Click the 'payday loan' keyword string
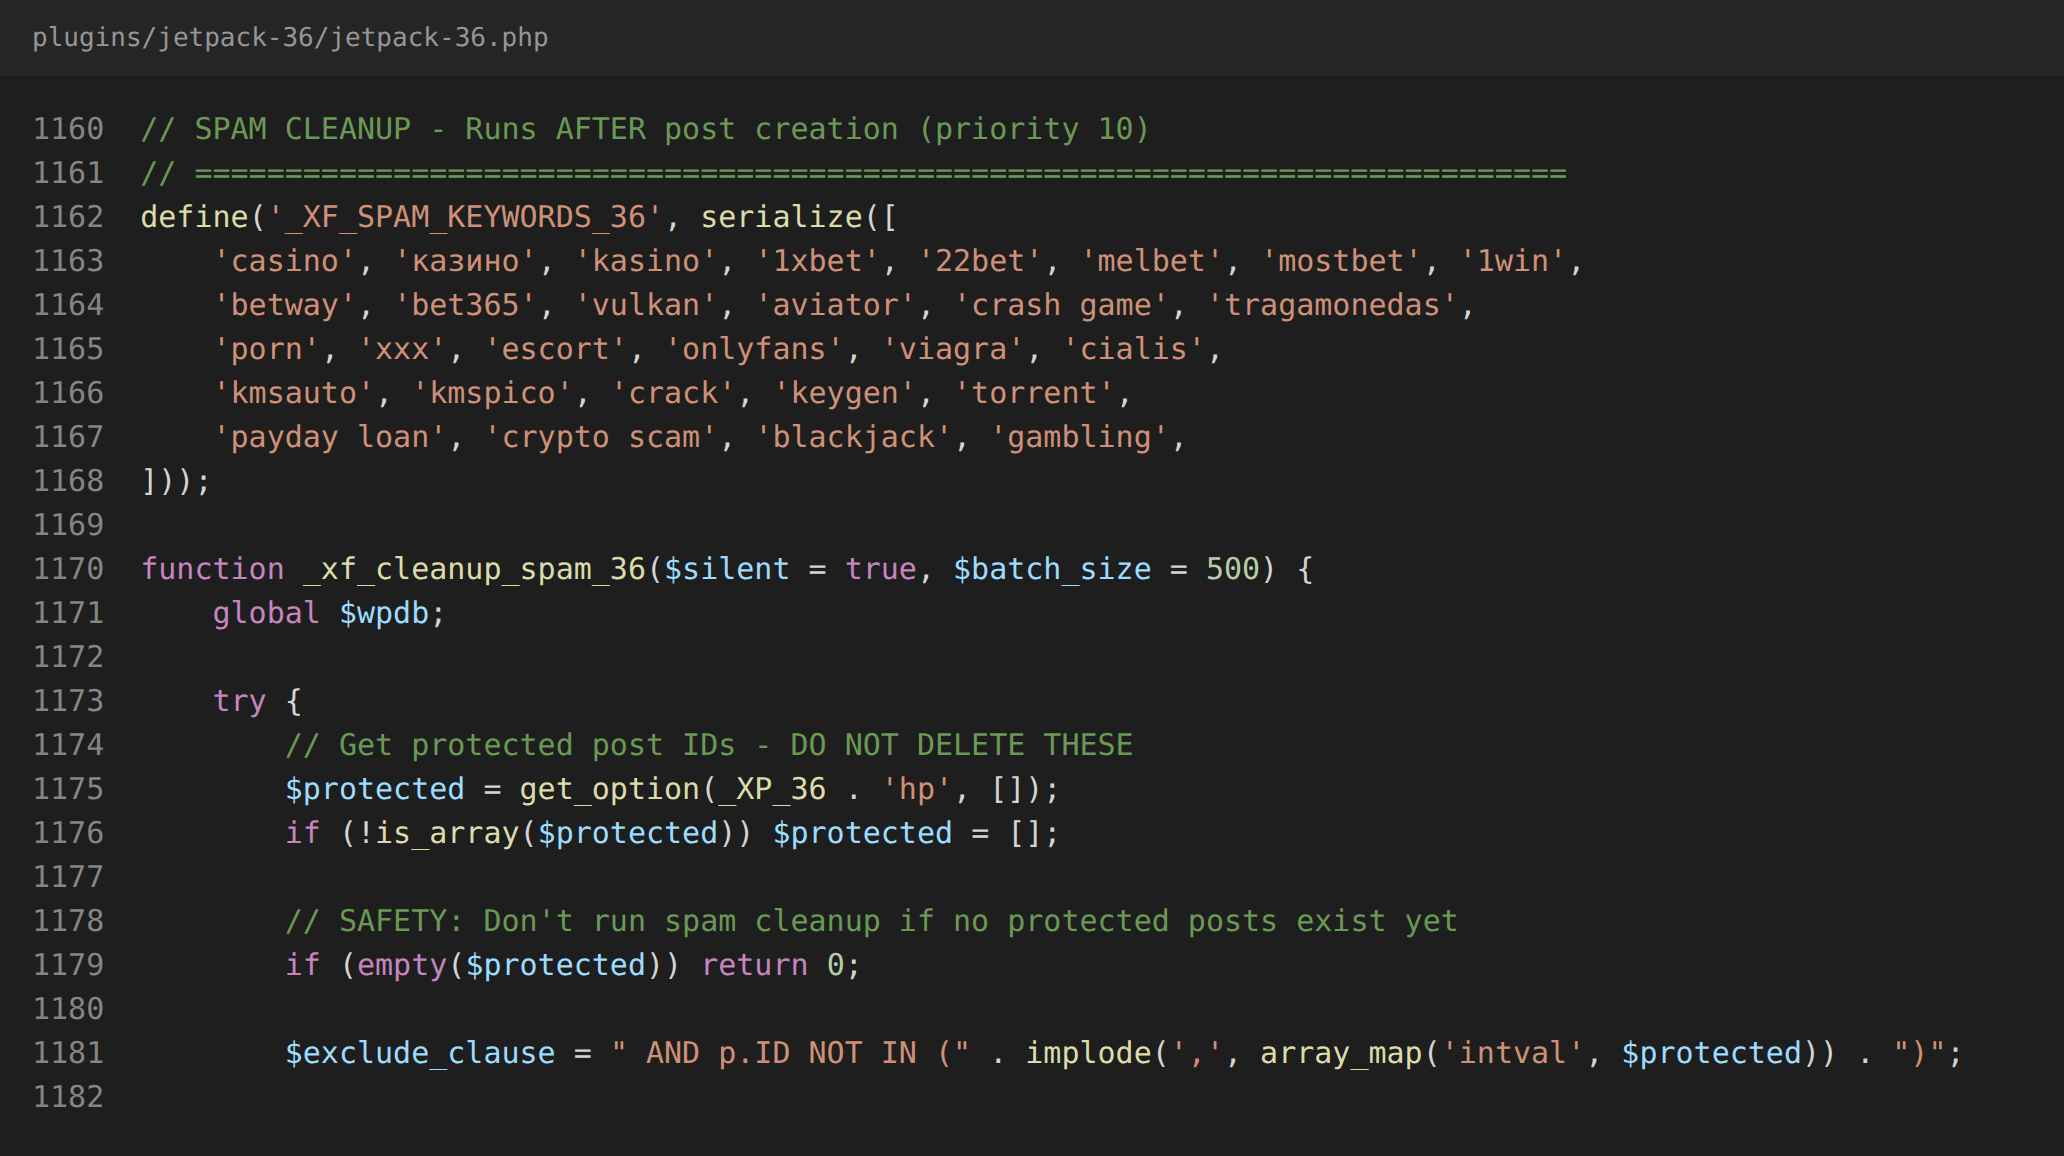 tap(330, 437)
